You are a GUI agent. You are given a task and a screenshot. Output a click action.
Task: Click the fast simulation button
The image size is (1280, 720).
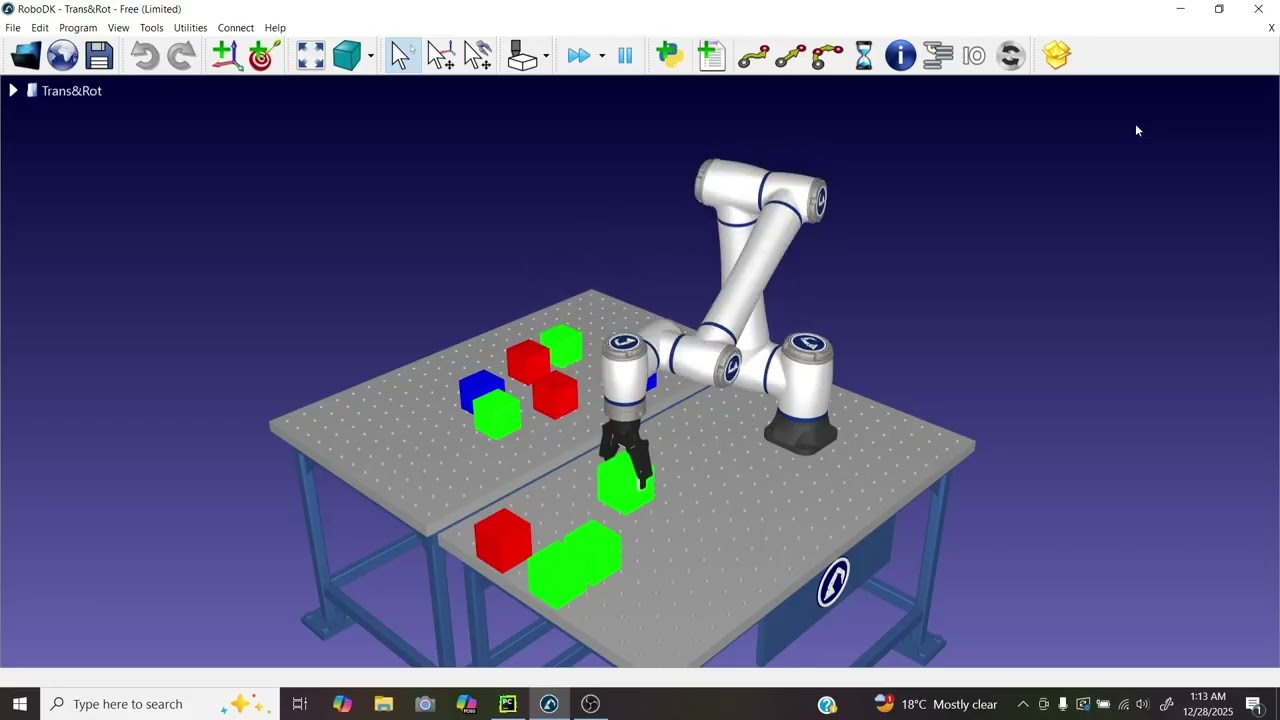(578, 56)
